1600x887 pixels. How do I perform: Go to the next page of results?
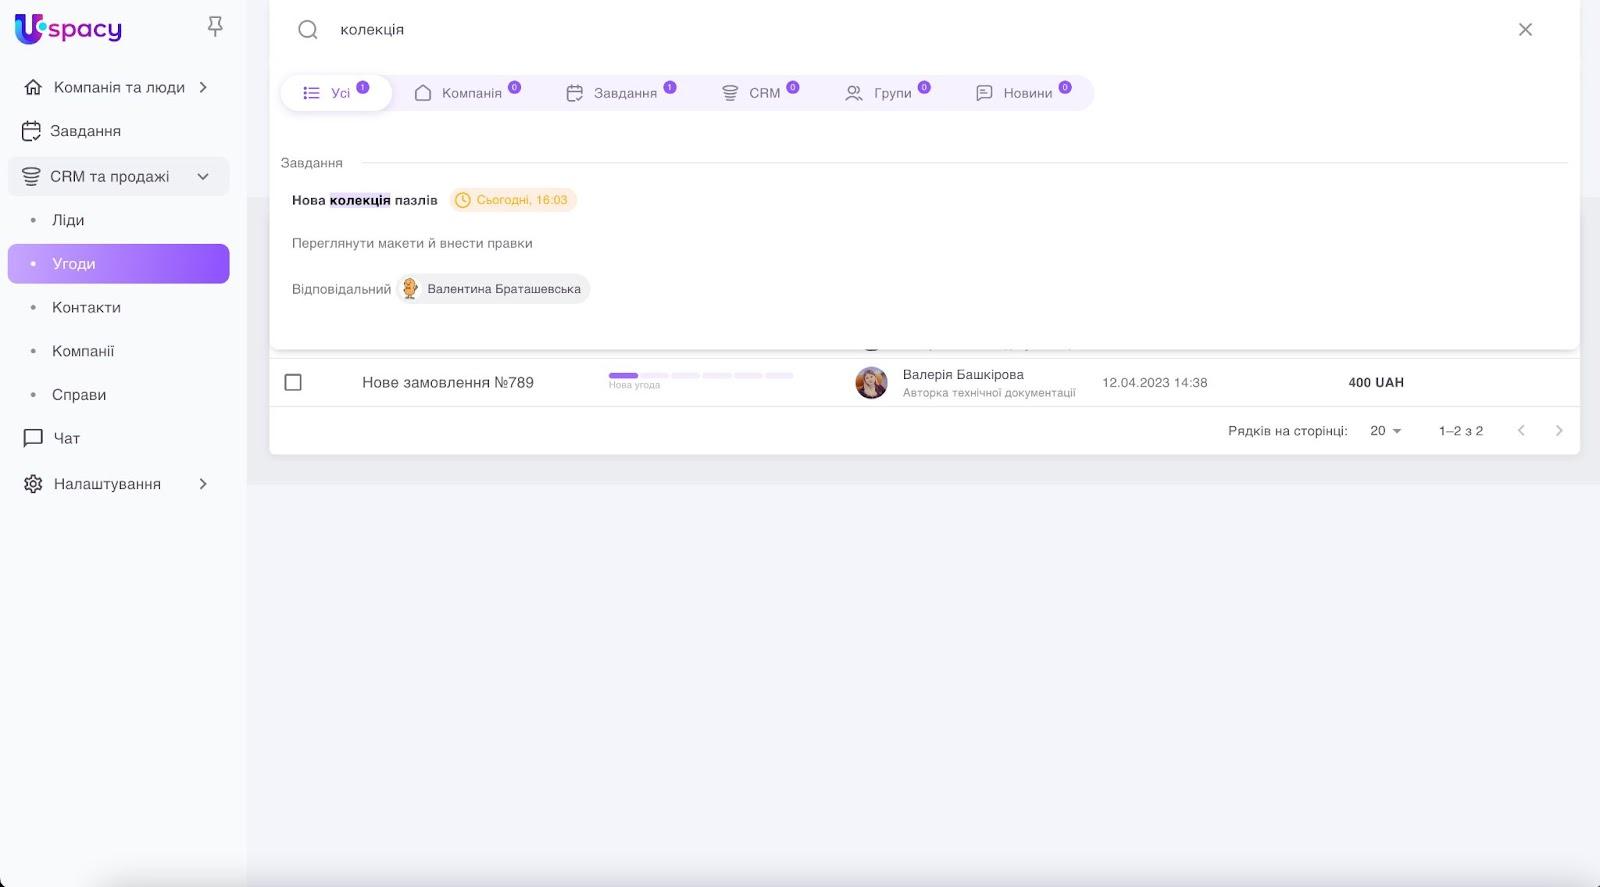point(1559,431)
